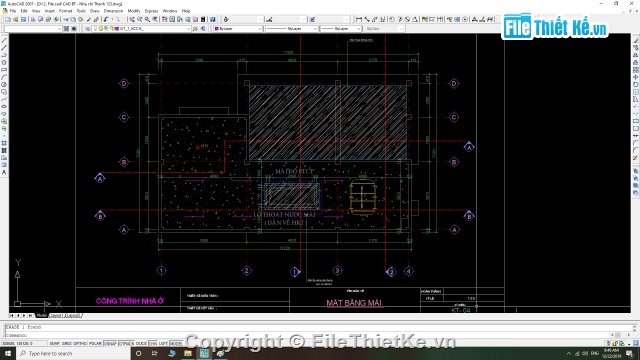The height and width of the screenshot is (360, 640).
Task: Click layer color swatch in layer dropdown
Action: (x=117, y=29)
